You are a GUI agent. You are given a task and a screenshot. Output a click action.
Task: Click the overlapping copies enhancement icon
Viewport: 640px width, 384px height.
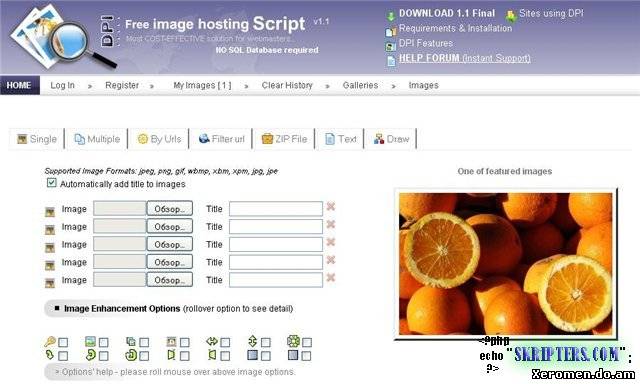[x=131, y=341]
